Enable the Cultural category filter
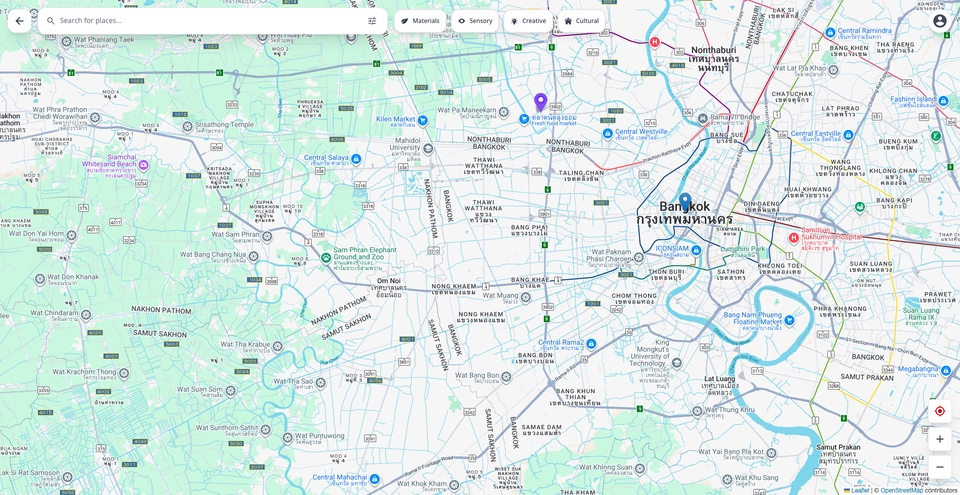 click(582, 21)
